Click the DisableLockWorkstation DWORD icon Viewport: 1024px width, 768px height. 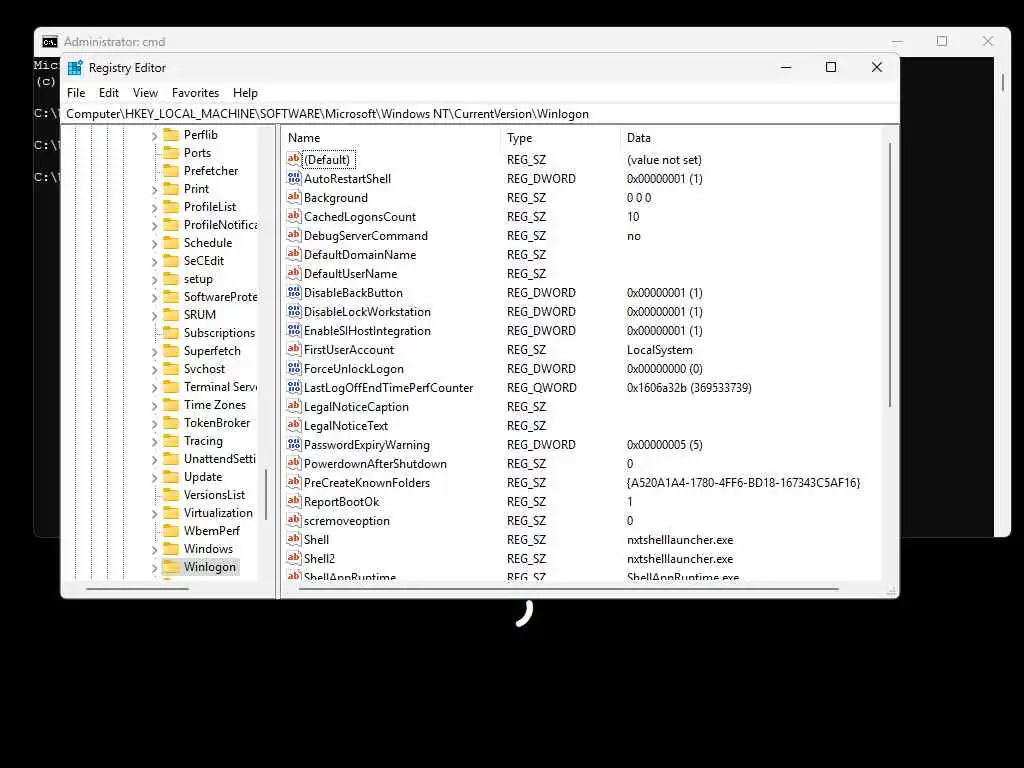294,312
